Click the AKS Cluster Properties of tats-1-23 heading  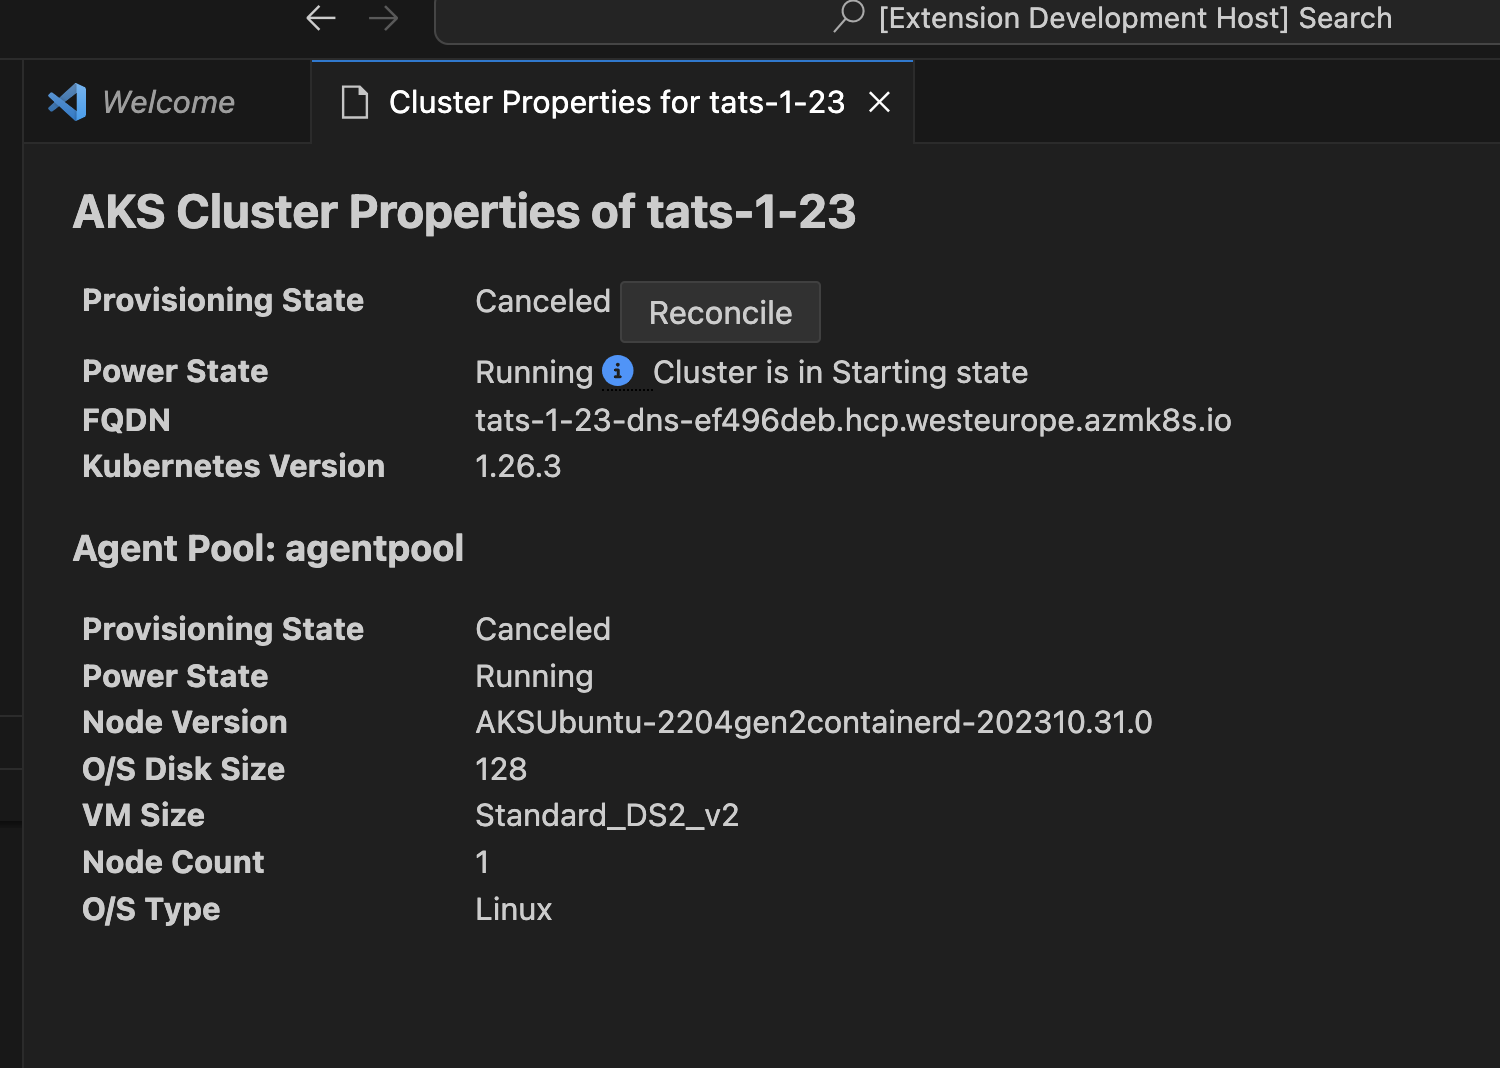point(464,211)
